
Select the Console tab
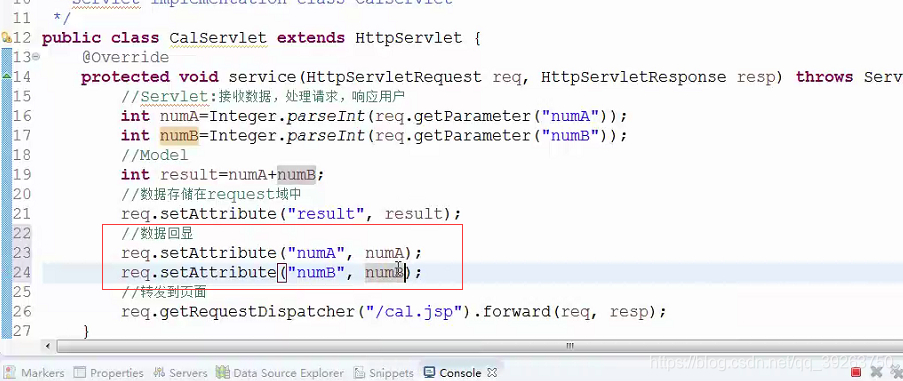coord(453,373)
